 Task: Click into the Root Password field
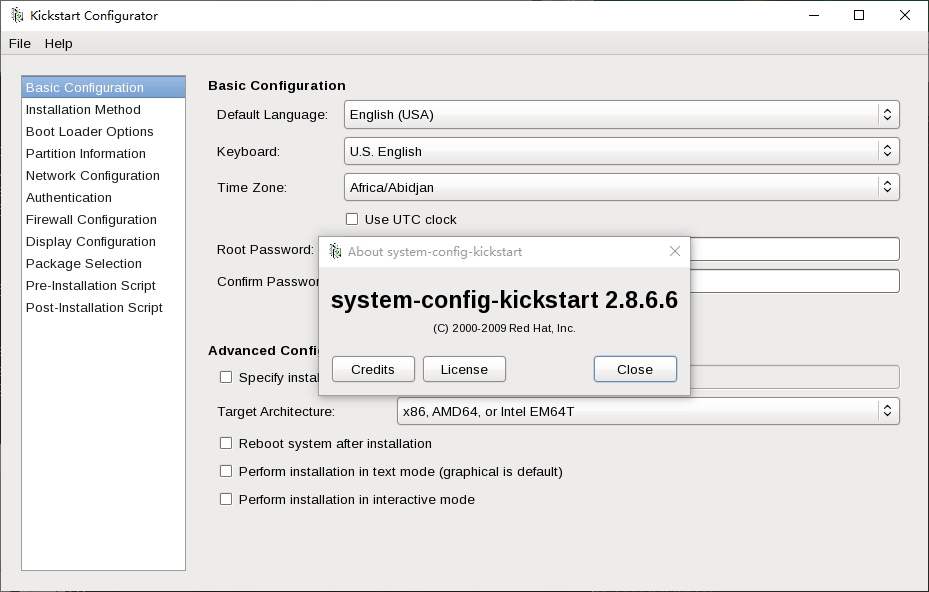pyautogui.click(x=795, y=249)
